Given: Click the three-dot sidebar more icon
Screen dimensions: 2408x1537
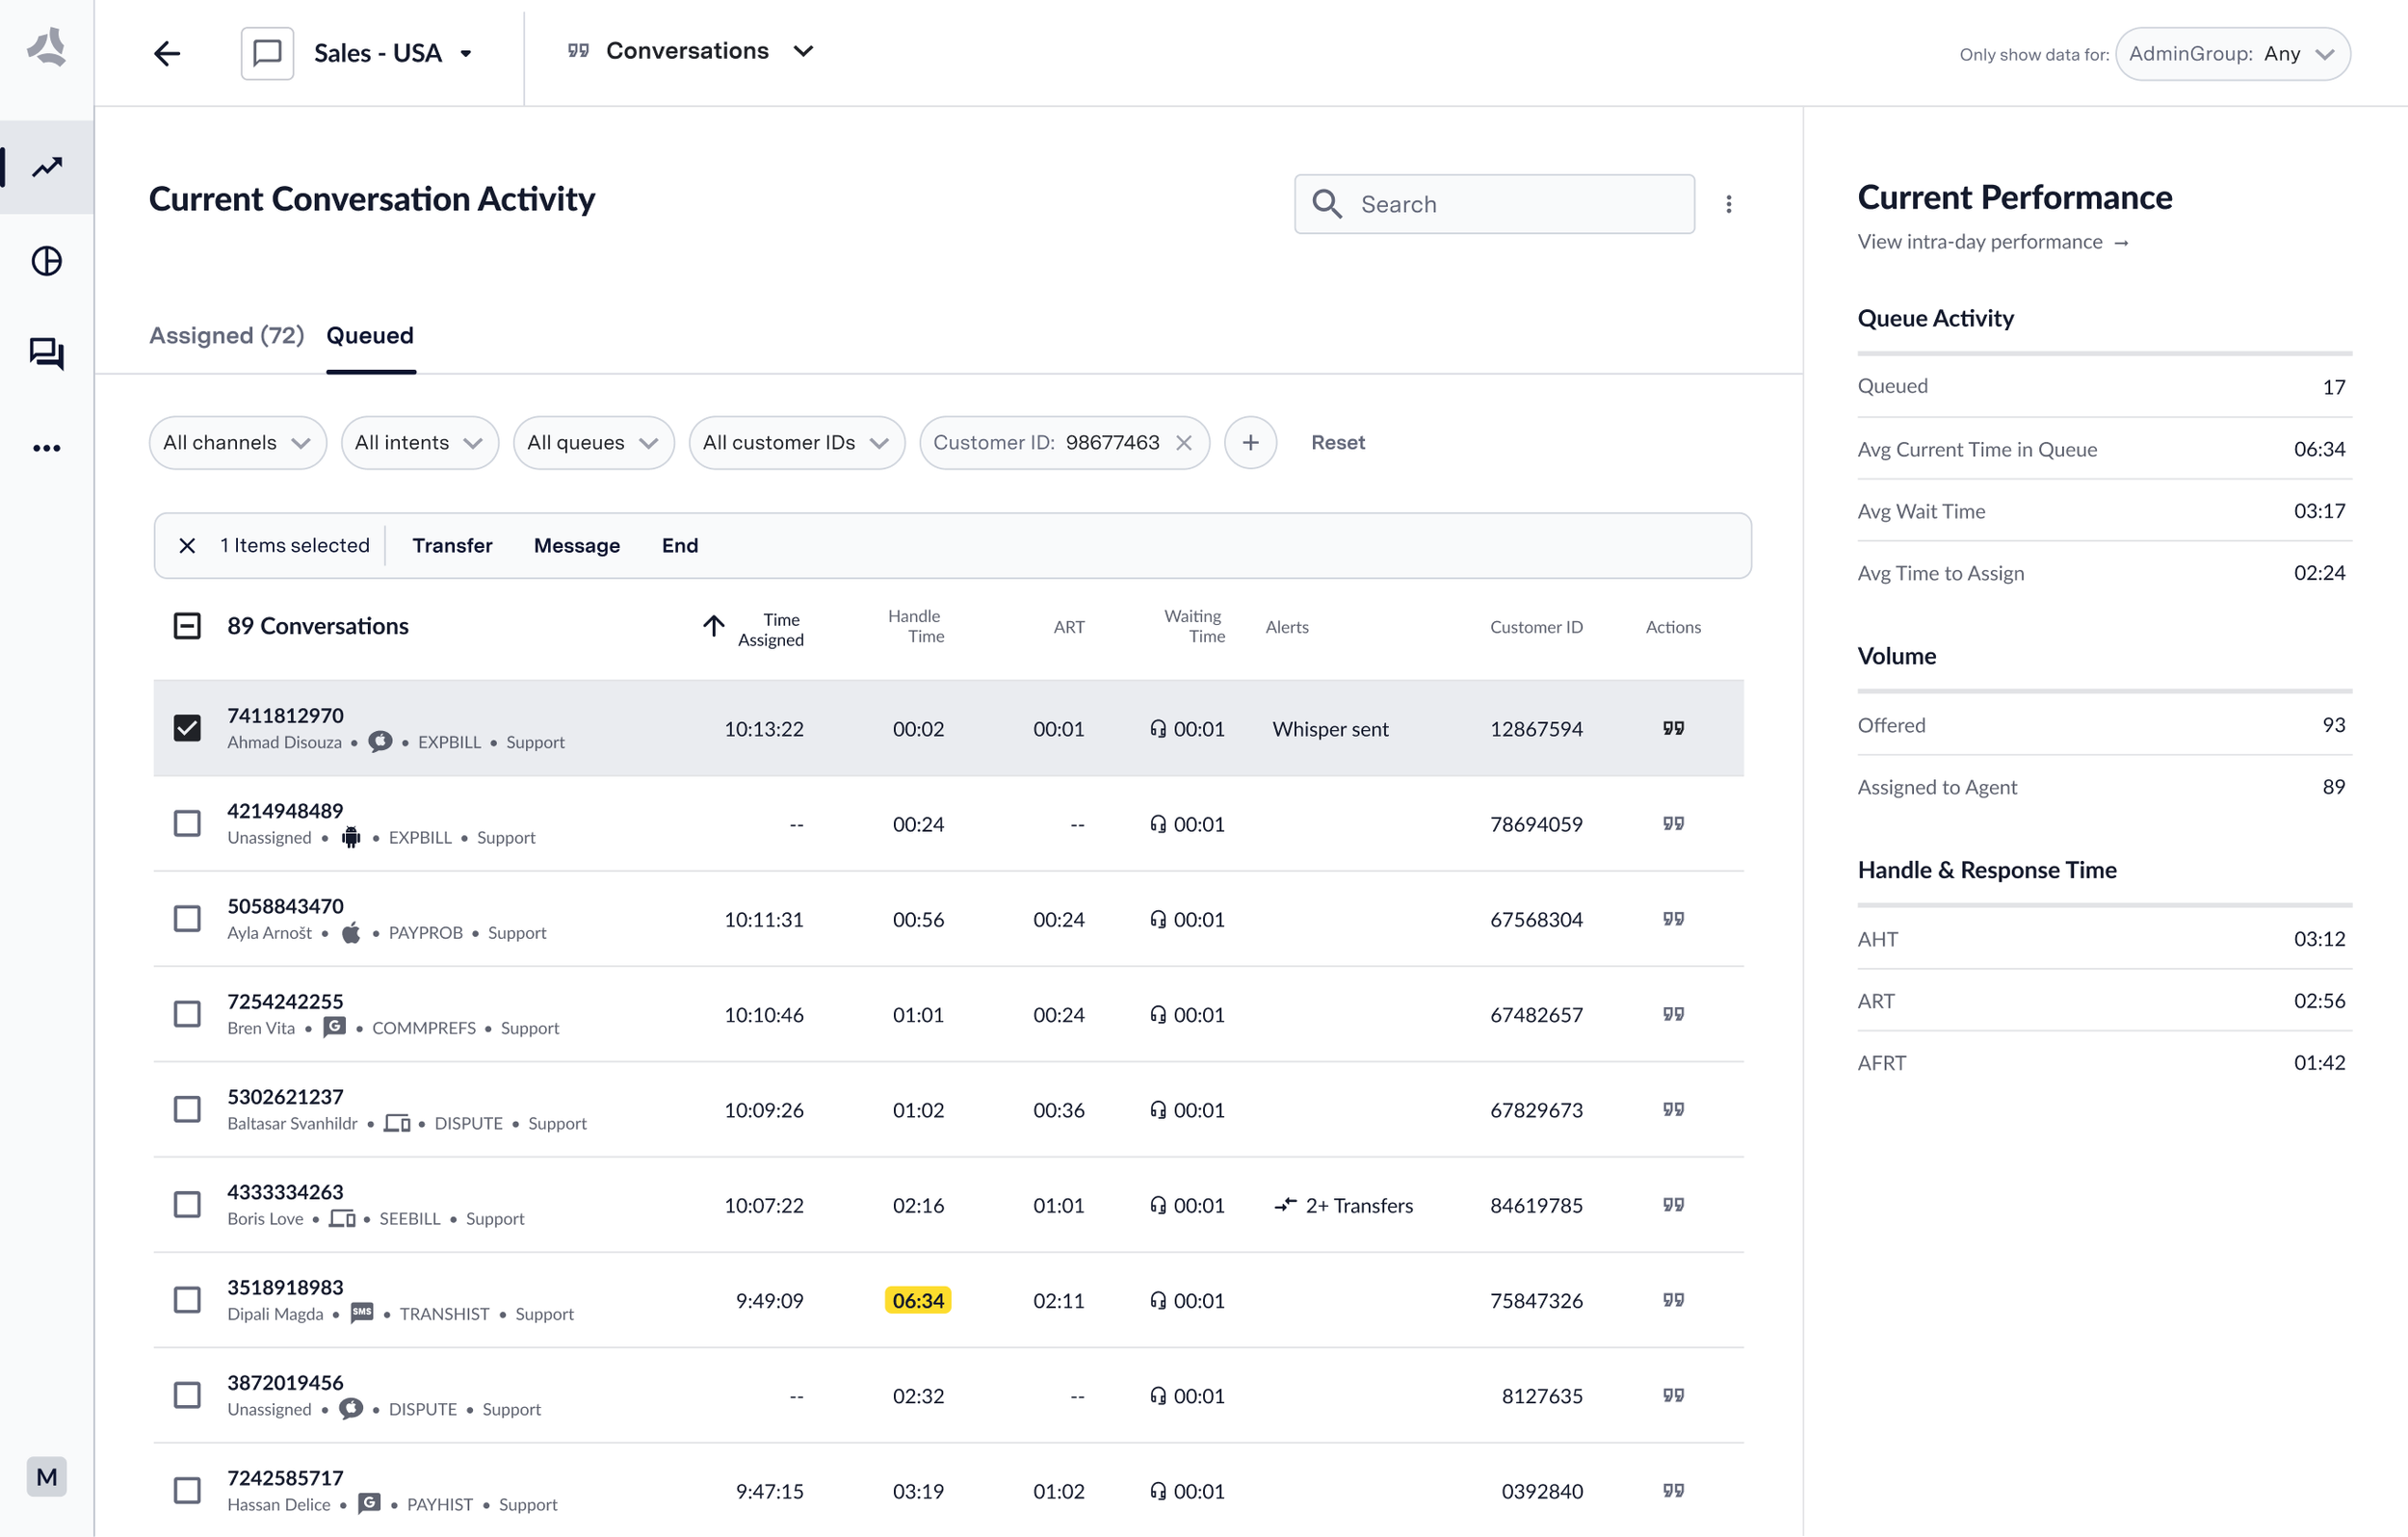Looking at the screenshot, I should pos(47,448).
